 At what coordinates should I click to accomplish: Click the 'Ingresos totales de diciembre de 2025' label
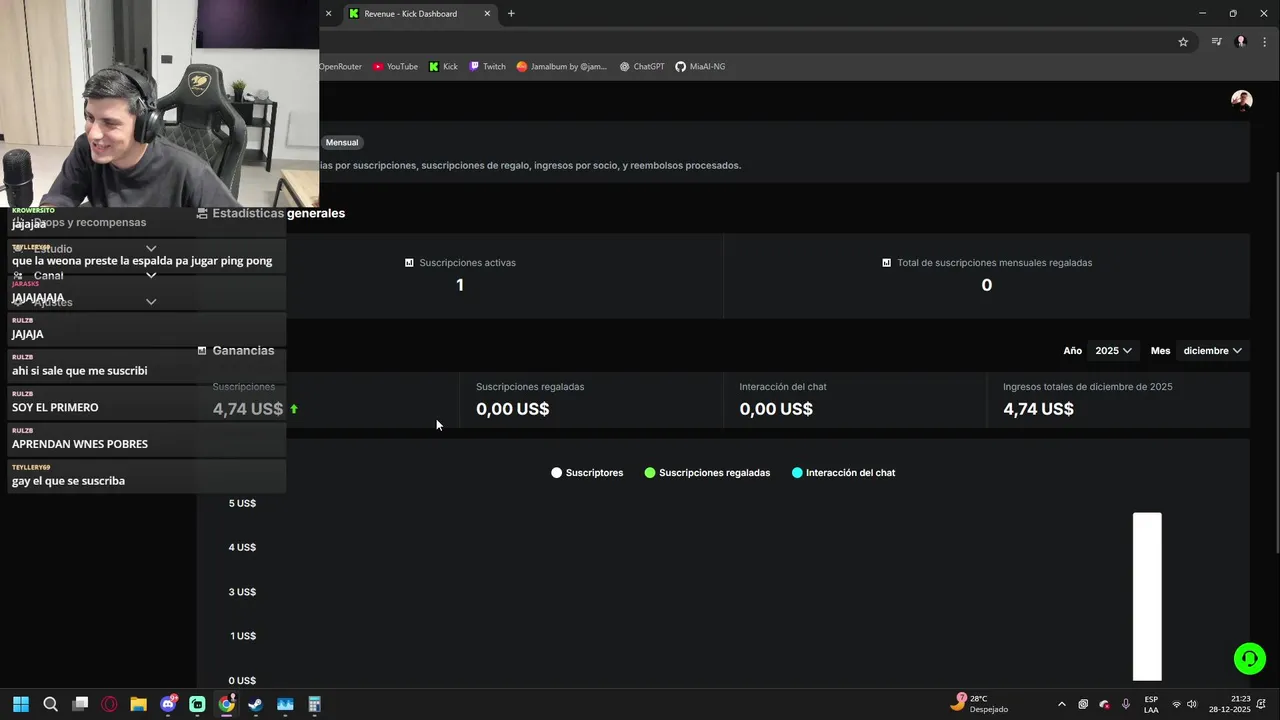click(x=1088, y=387)
